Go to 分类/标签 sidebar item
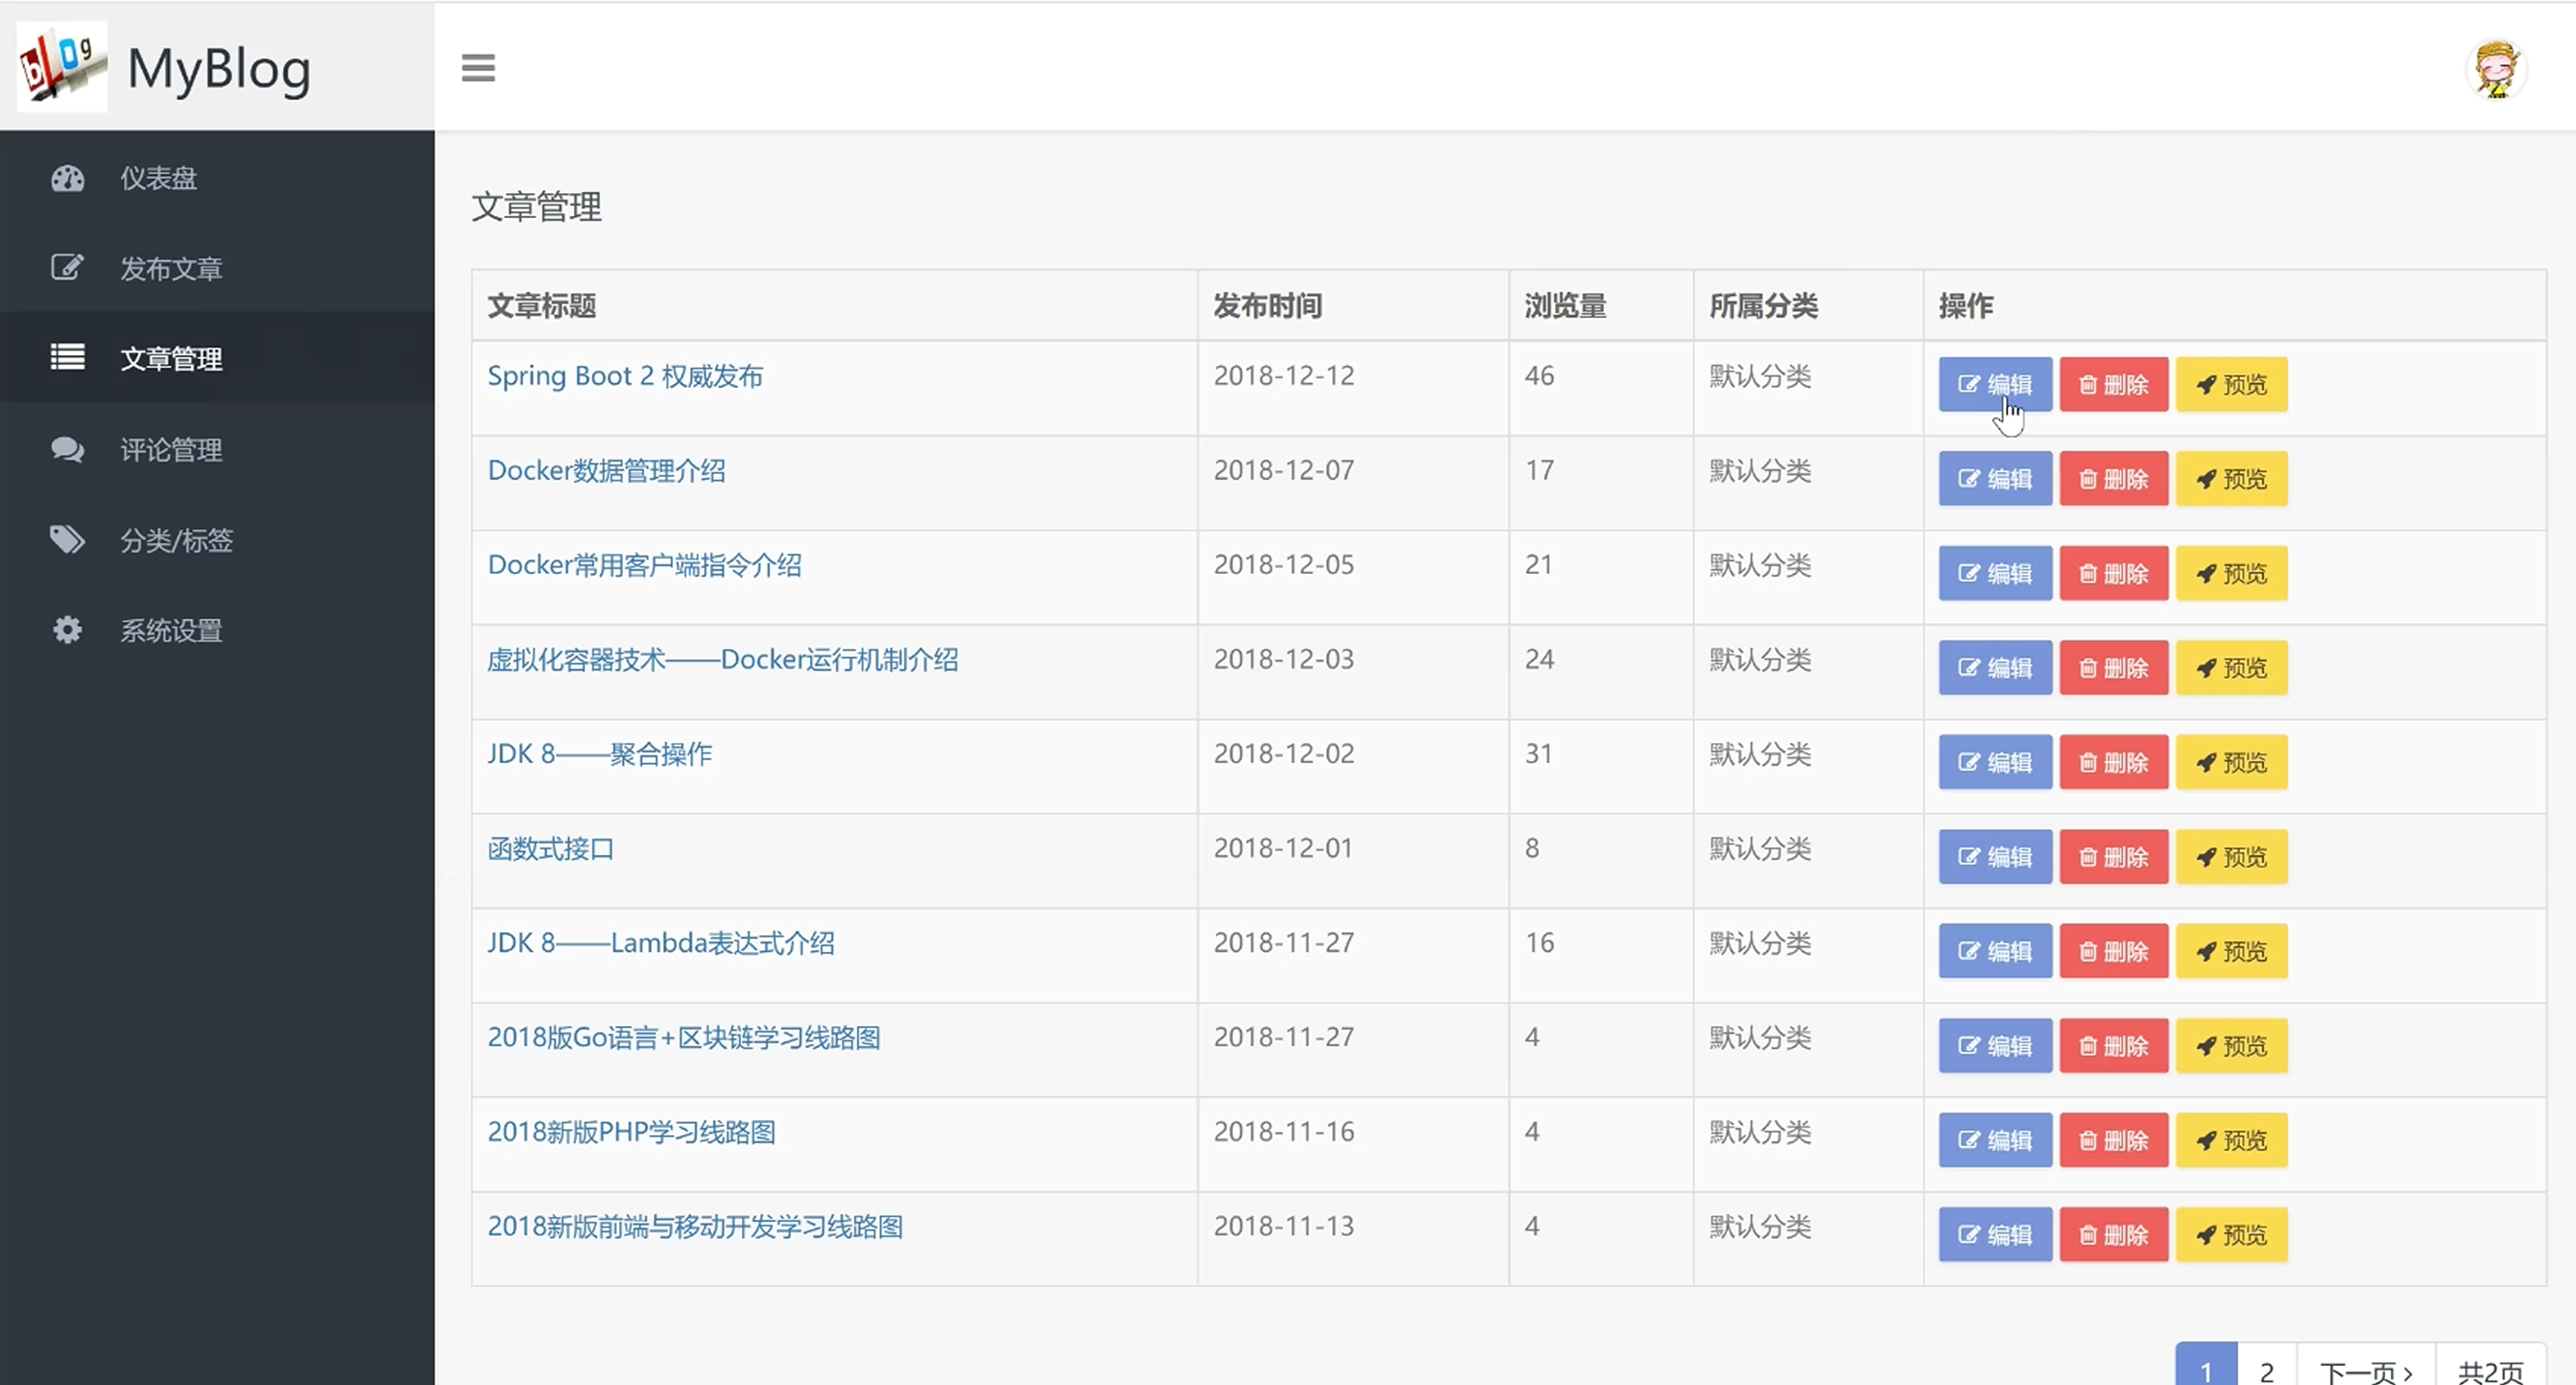 click(x=176, y=540)
